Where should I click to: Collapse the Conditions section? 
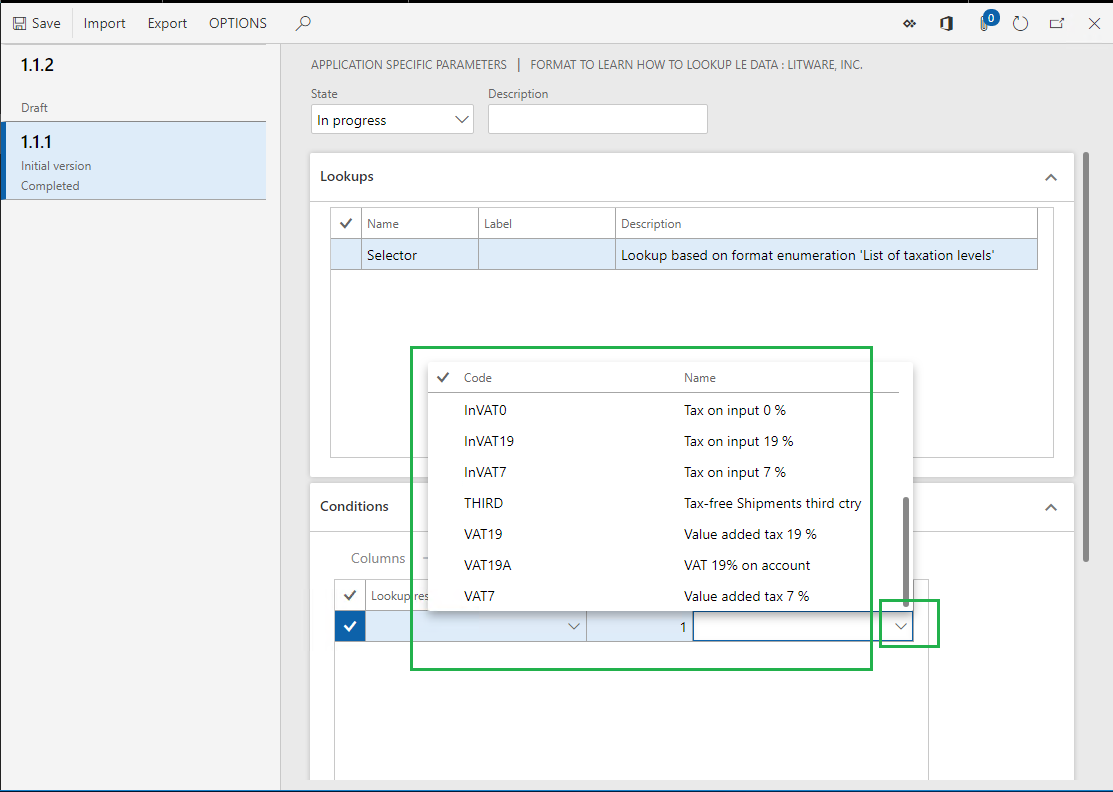click(x=1051, y=507)
